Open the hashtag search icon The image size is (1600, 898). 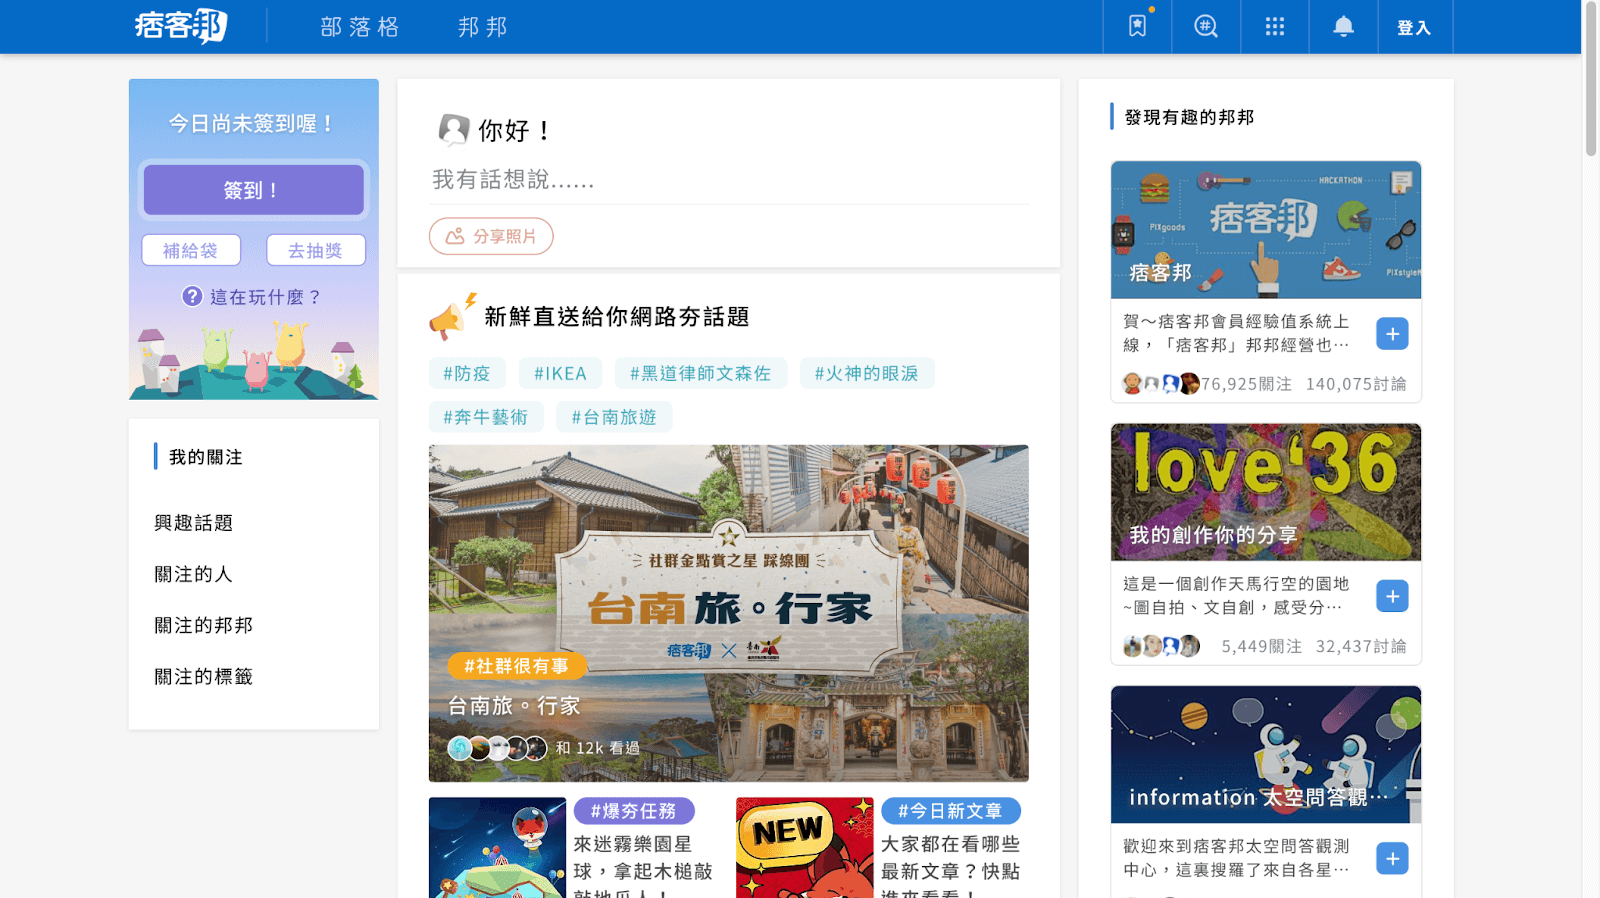point(1206,27)
